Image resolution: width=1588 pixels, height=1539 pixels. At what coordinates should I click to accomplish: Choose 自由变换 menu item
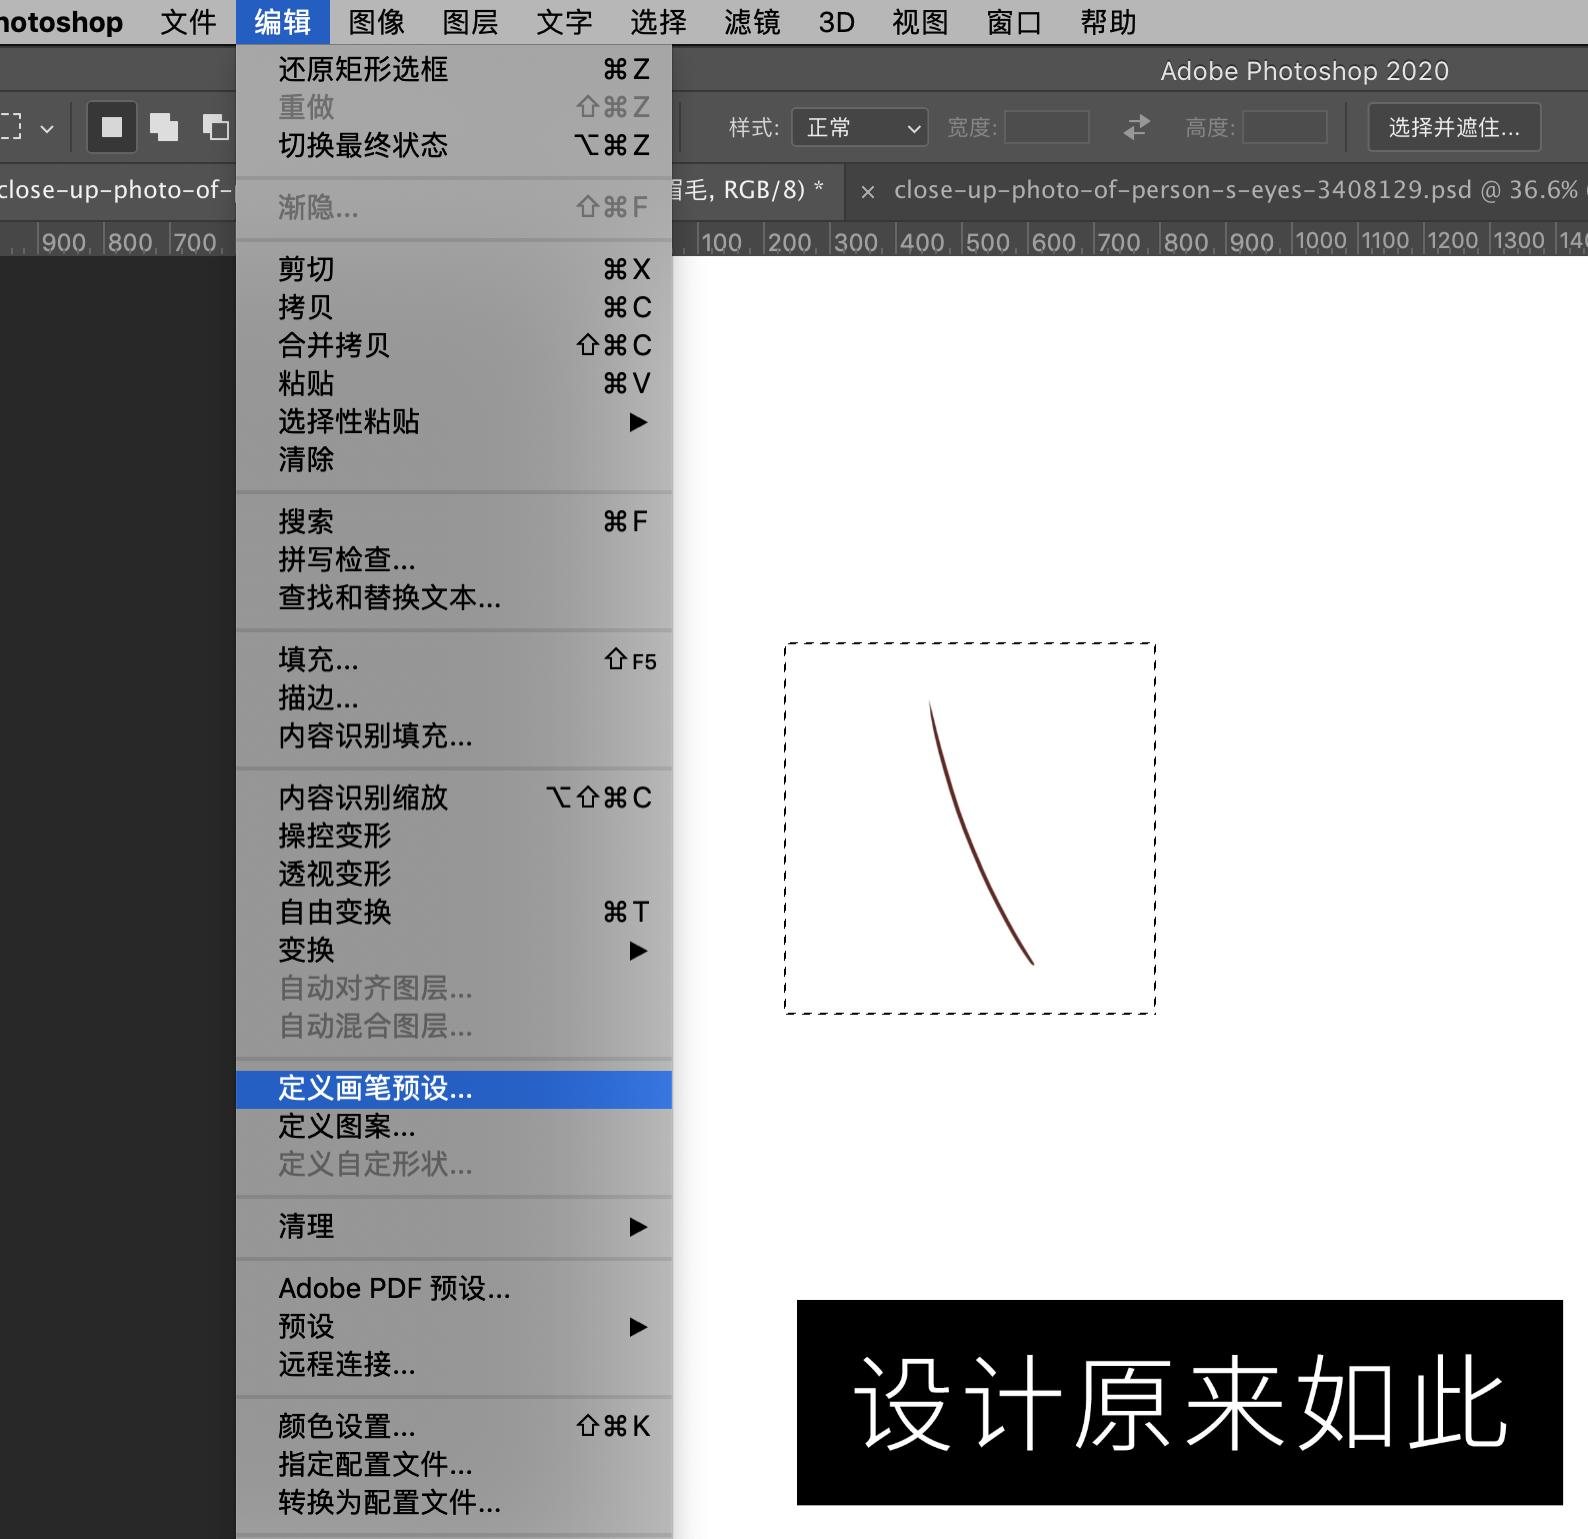click(454, 912)
